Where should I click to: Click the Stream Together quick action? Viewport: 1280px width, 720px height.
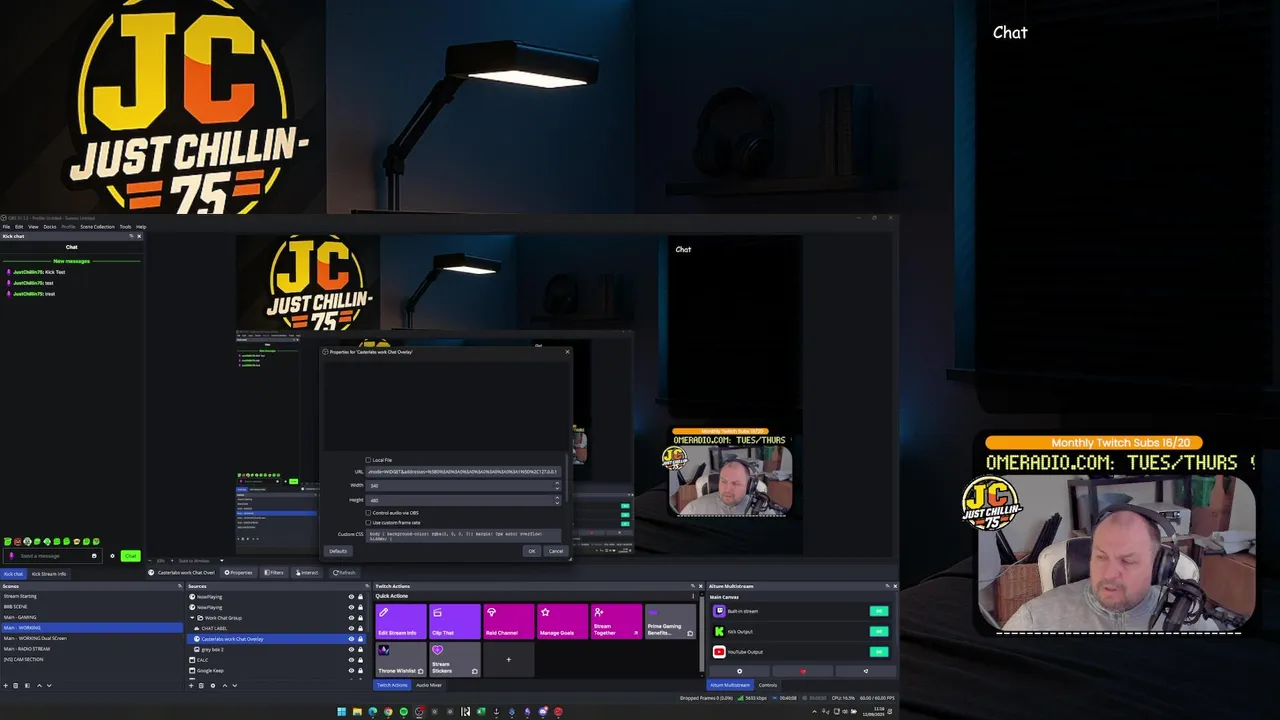coord(616,621)
